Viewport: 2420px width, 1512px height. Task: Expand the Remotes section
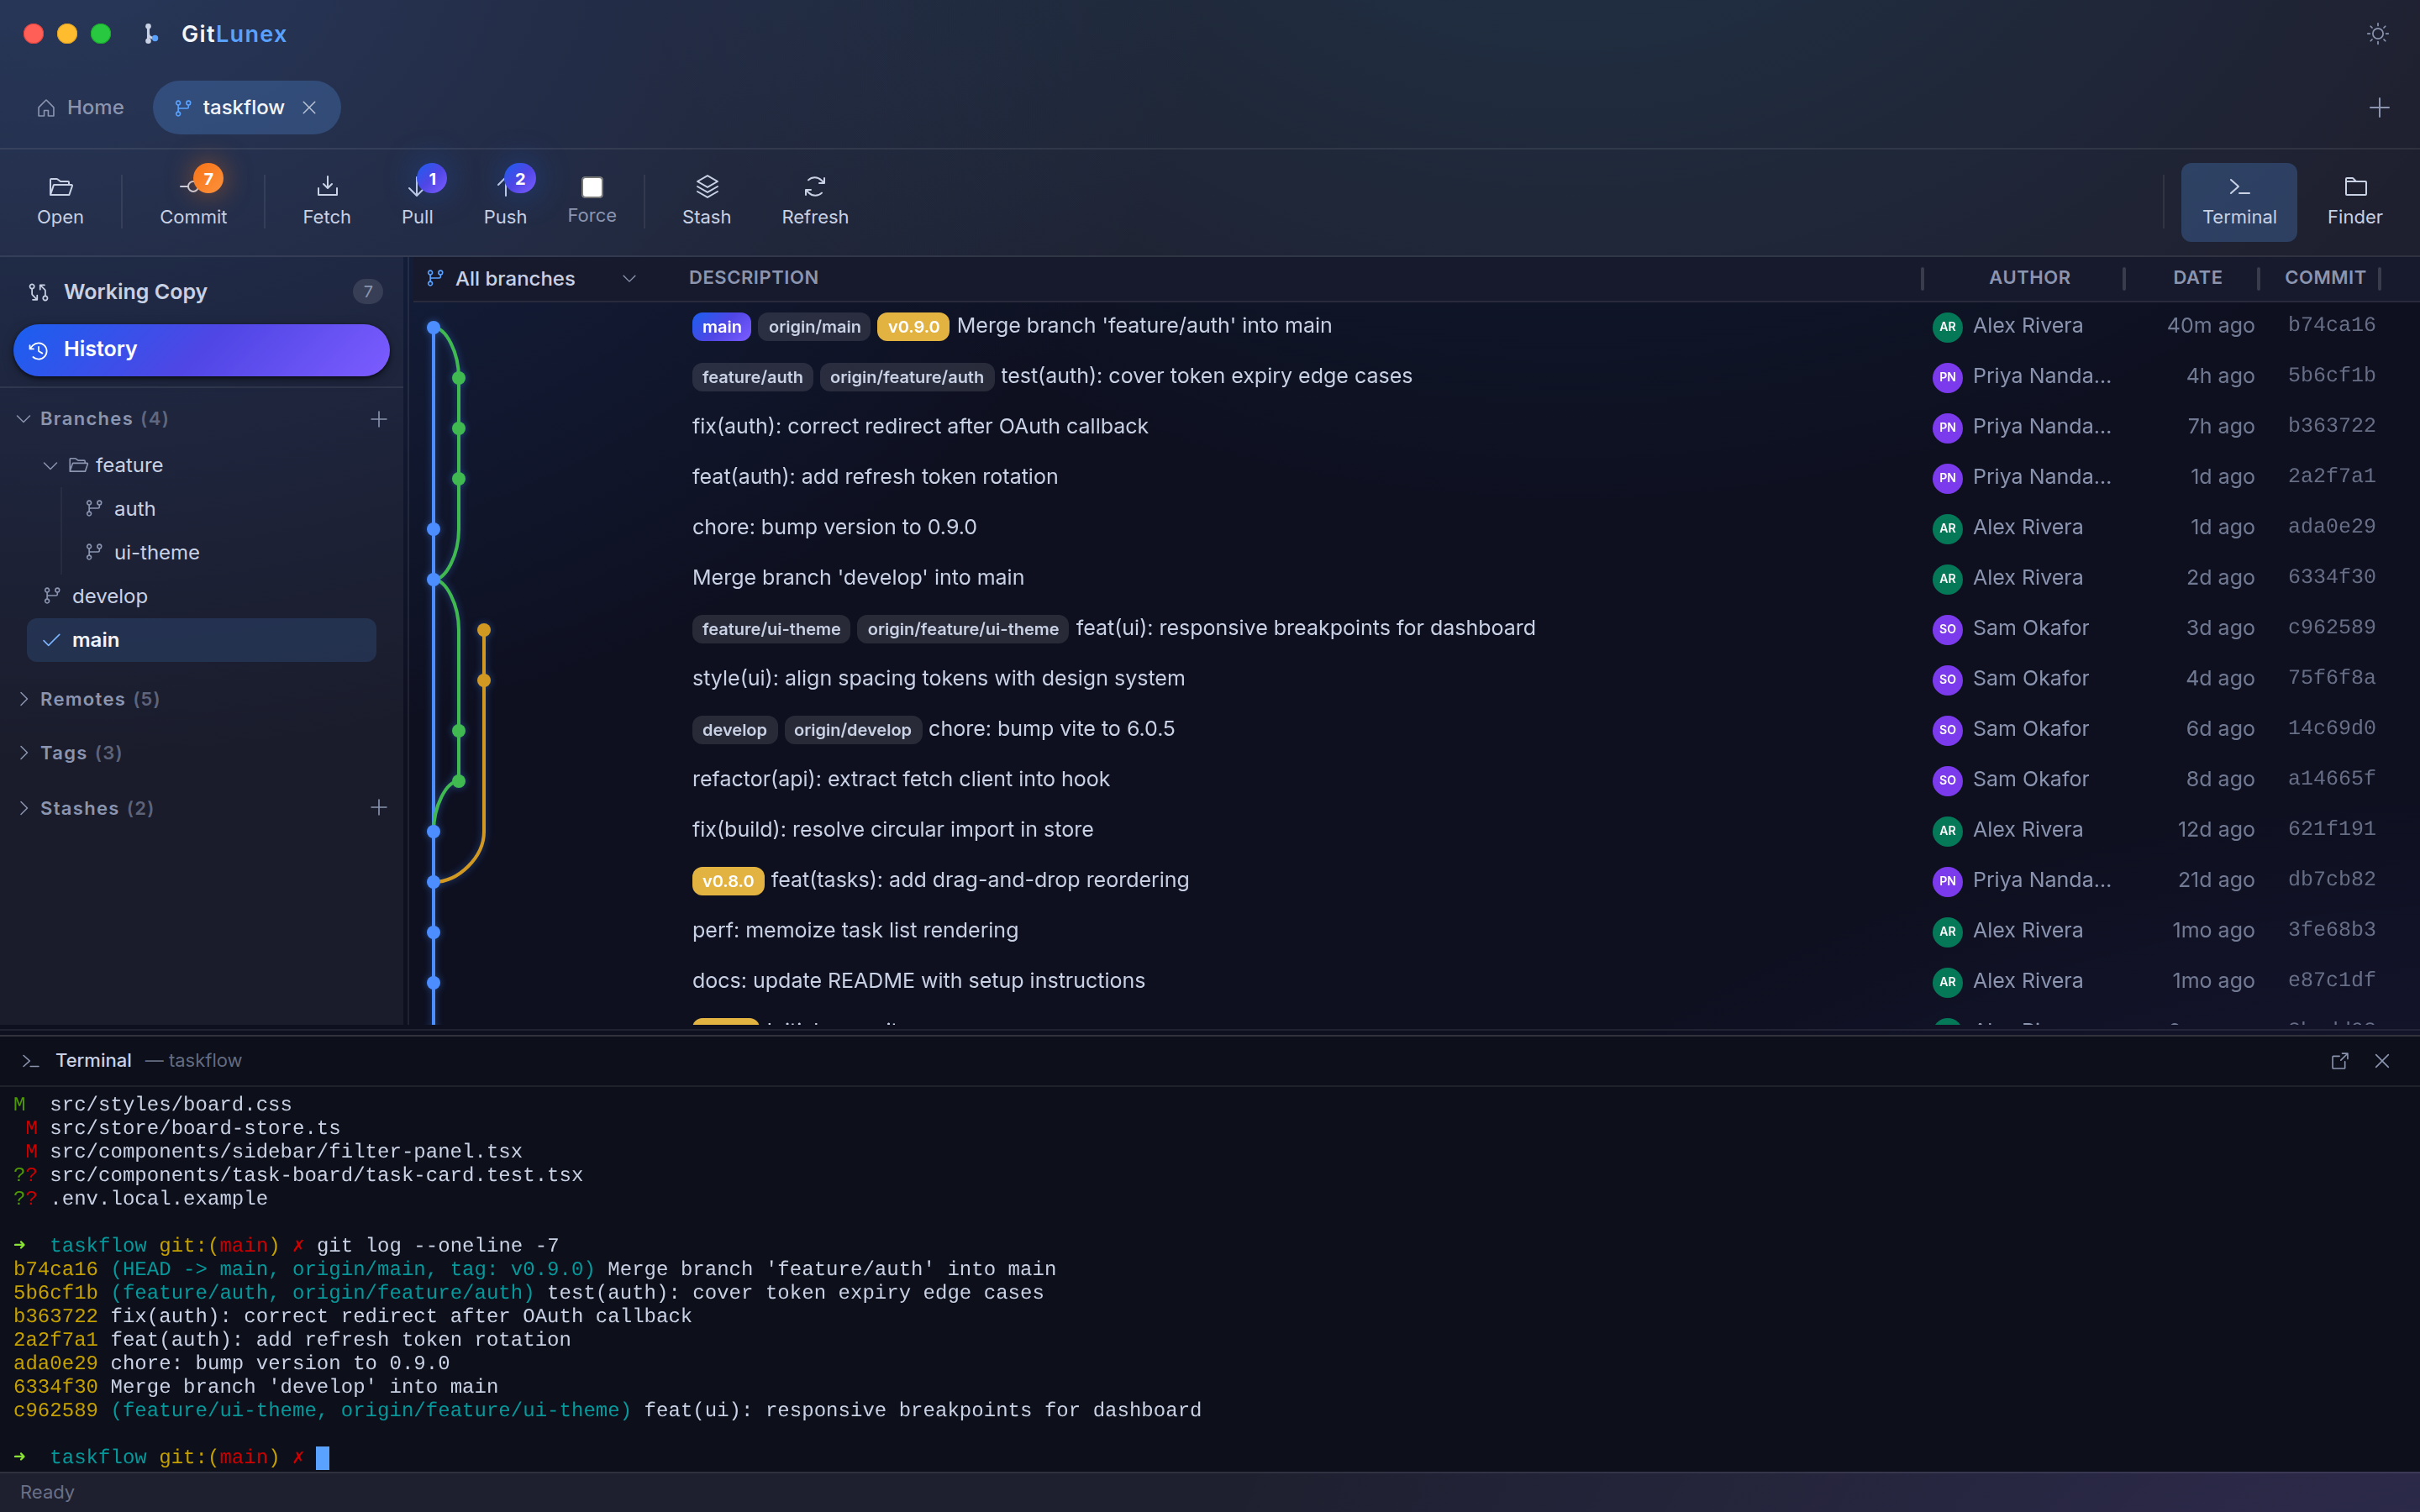pyautogui.click(x=24, y=698)
